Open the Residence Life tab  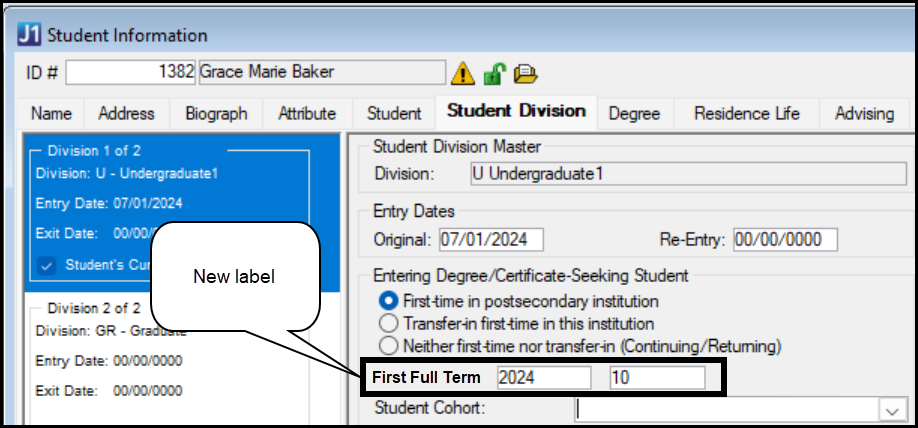point(746,113)
